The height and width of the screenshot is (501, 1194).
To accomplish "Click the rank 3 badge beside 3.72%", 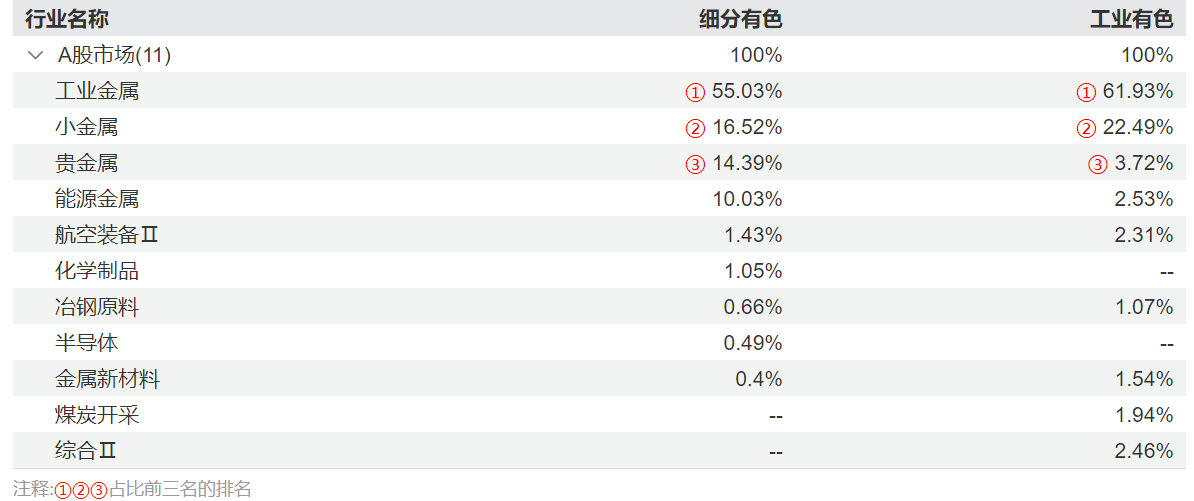I will point(1098,164).
